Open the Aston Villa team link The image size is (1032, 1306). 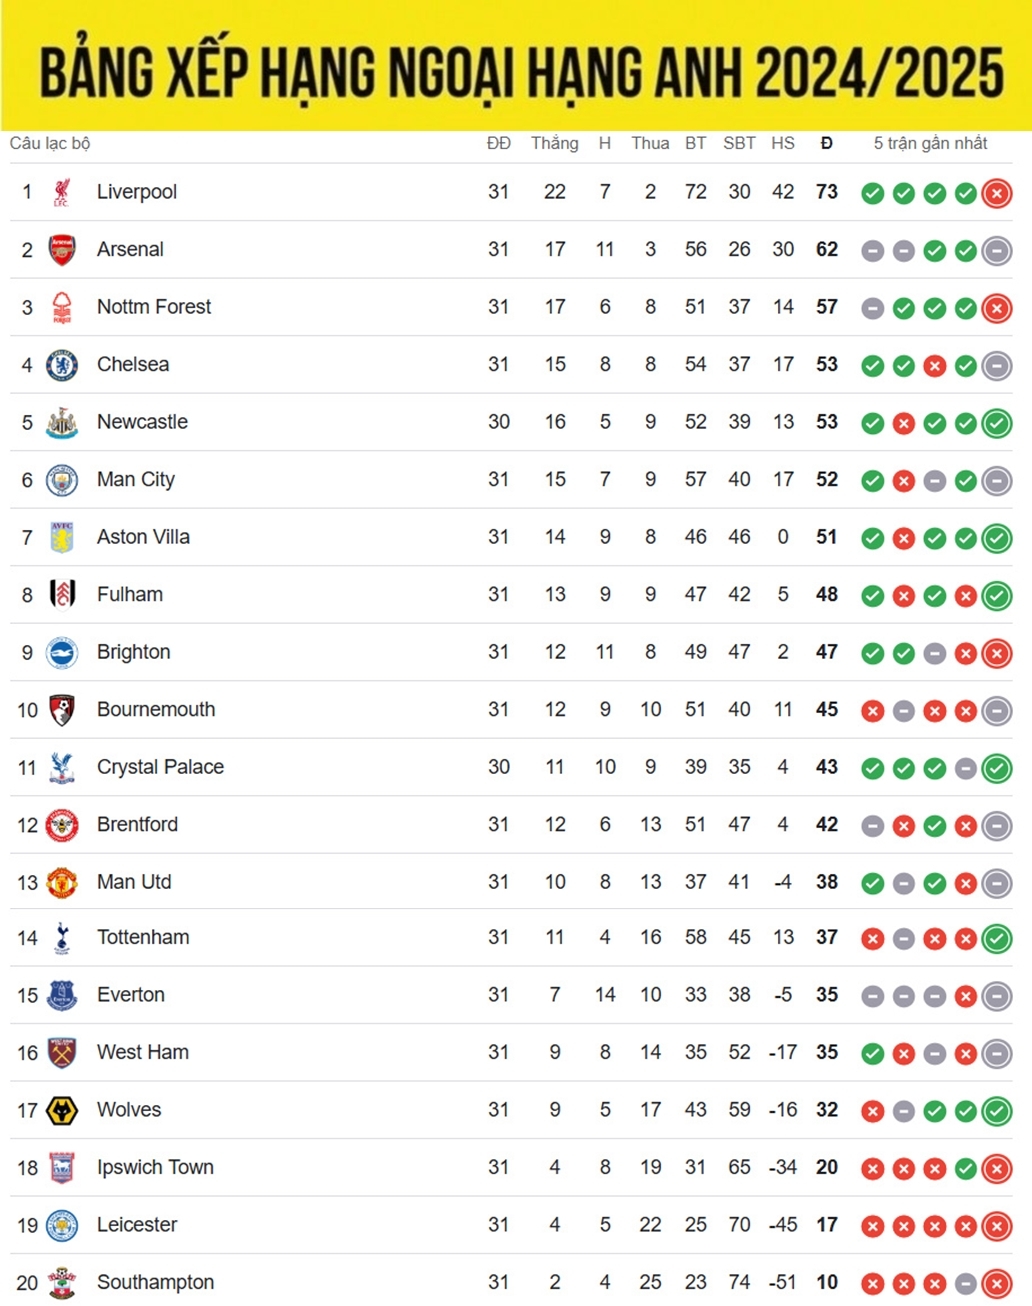(143, 537)
